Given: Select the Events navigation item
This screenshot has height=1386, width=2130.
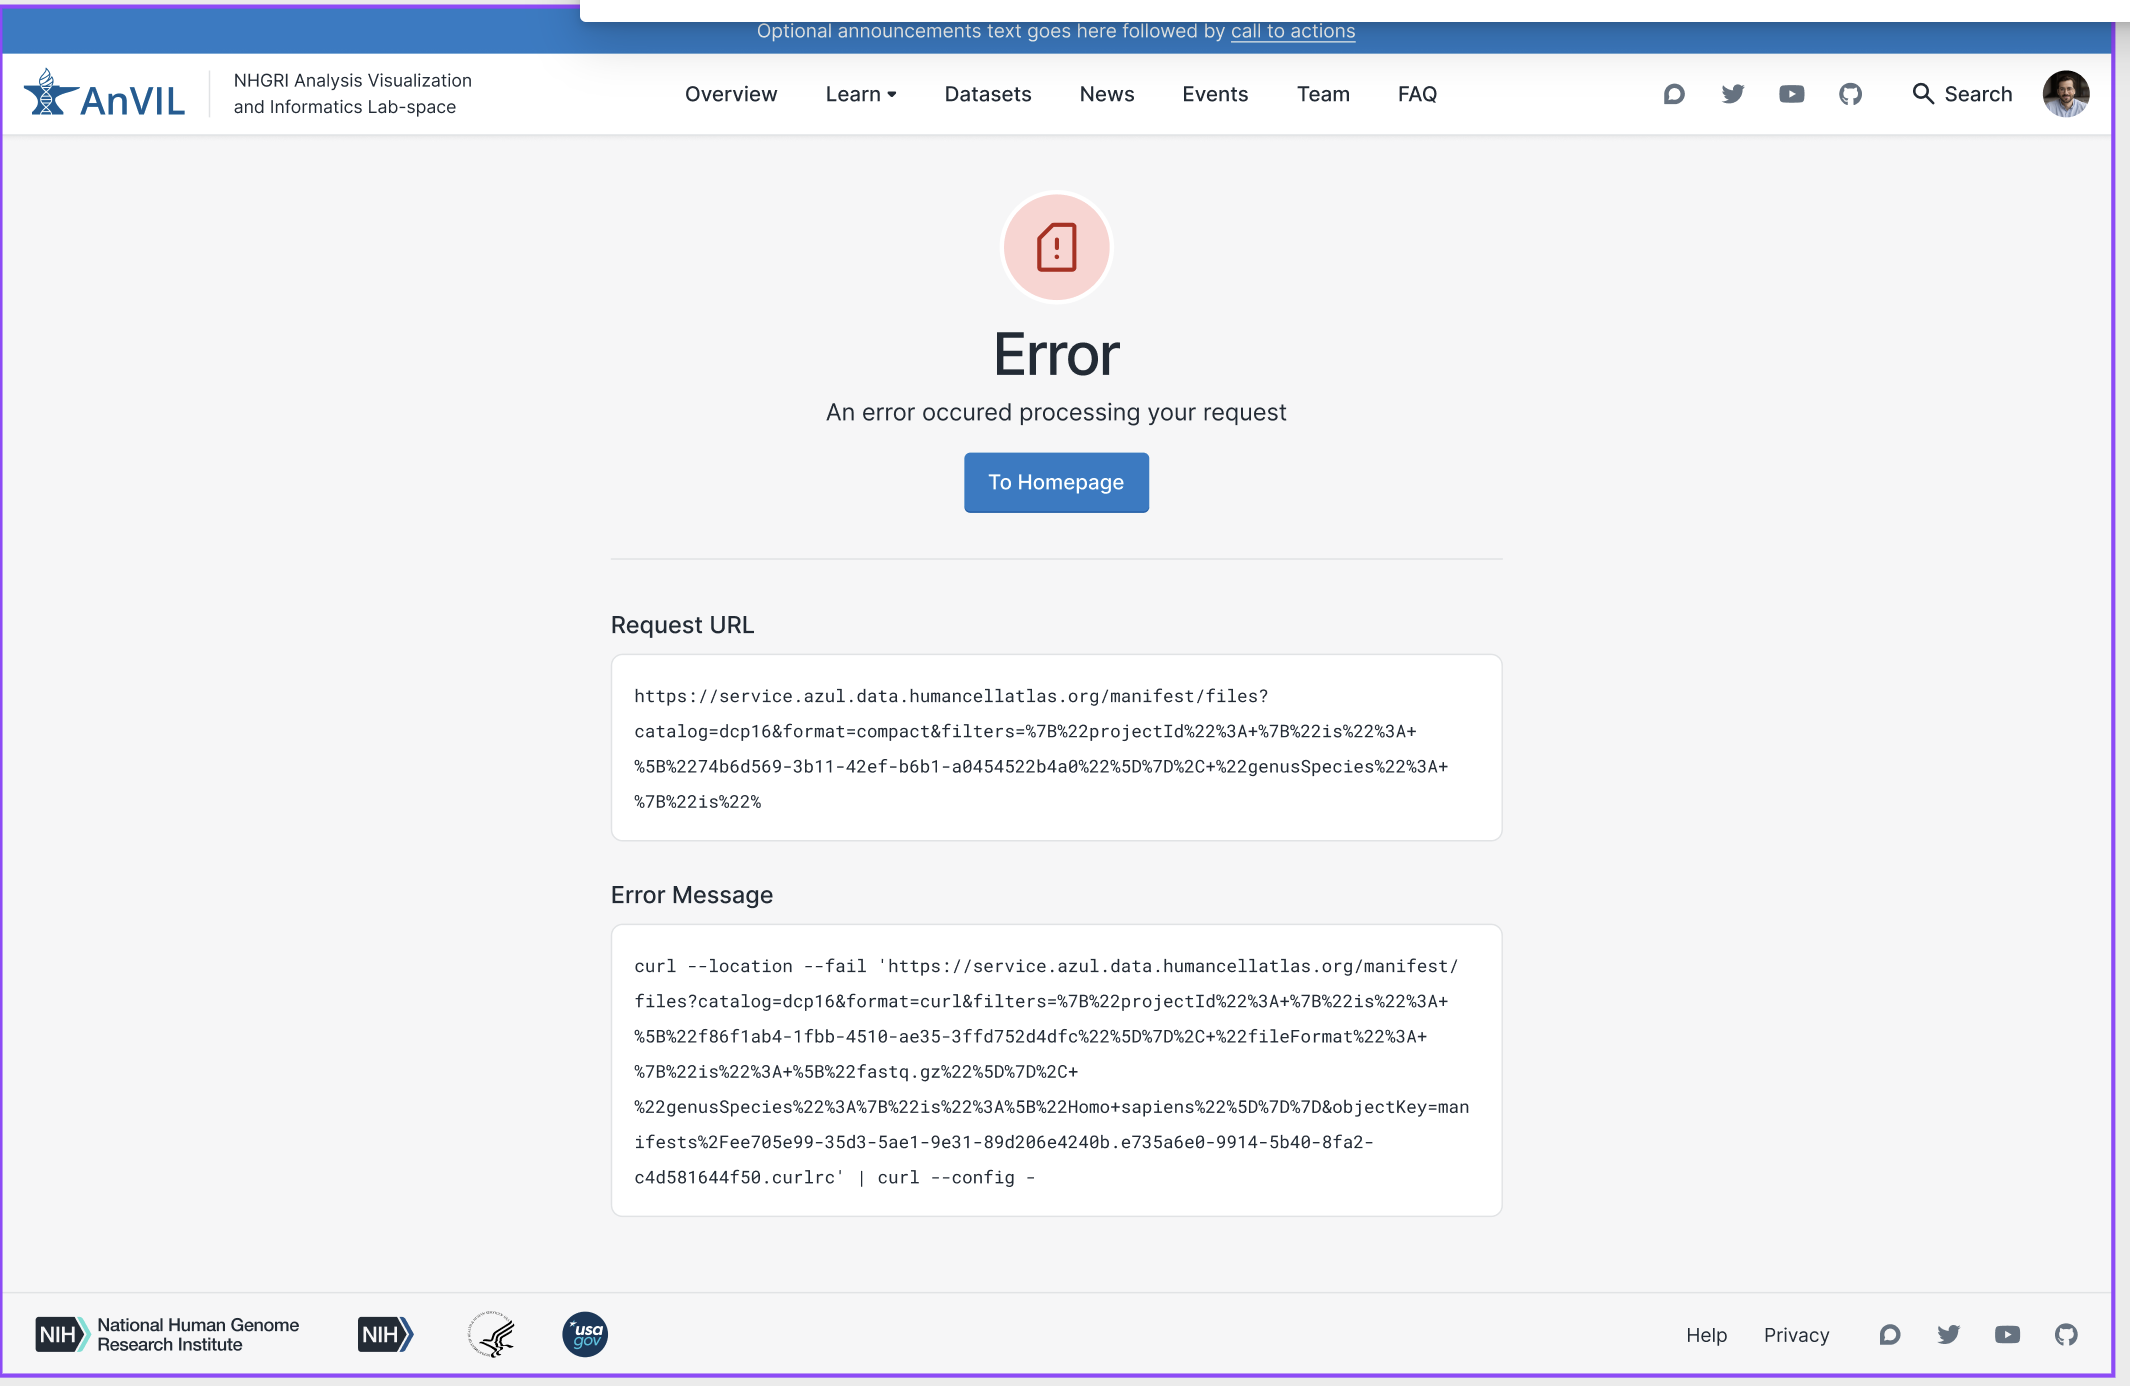Looking at the screenshot, I should click(1214, 93).
